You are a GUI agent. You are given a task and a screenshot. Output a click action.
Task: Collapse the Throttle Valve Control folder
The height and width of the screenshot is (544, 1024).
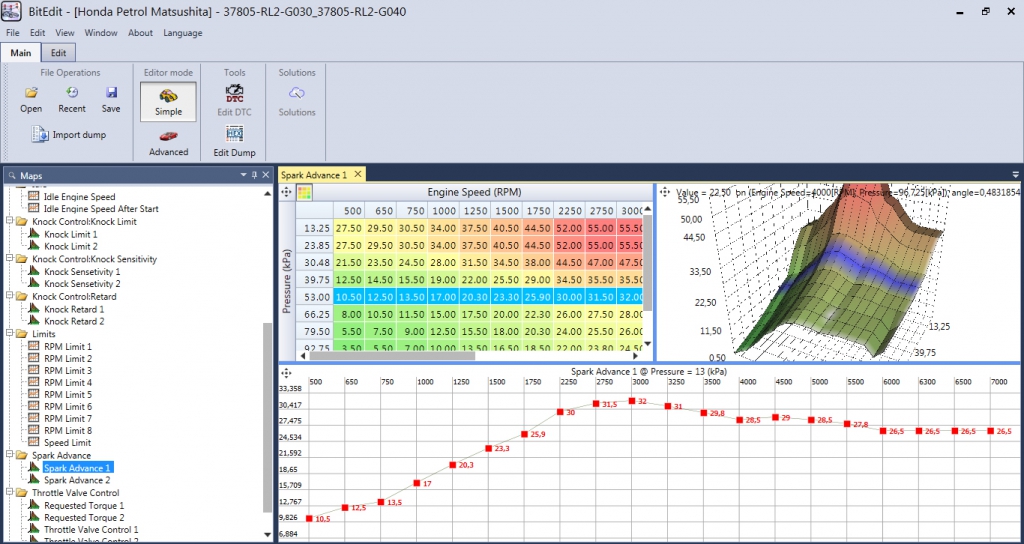[10, 492]
